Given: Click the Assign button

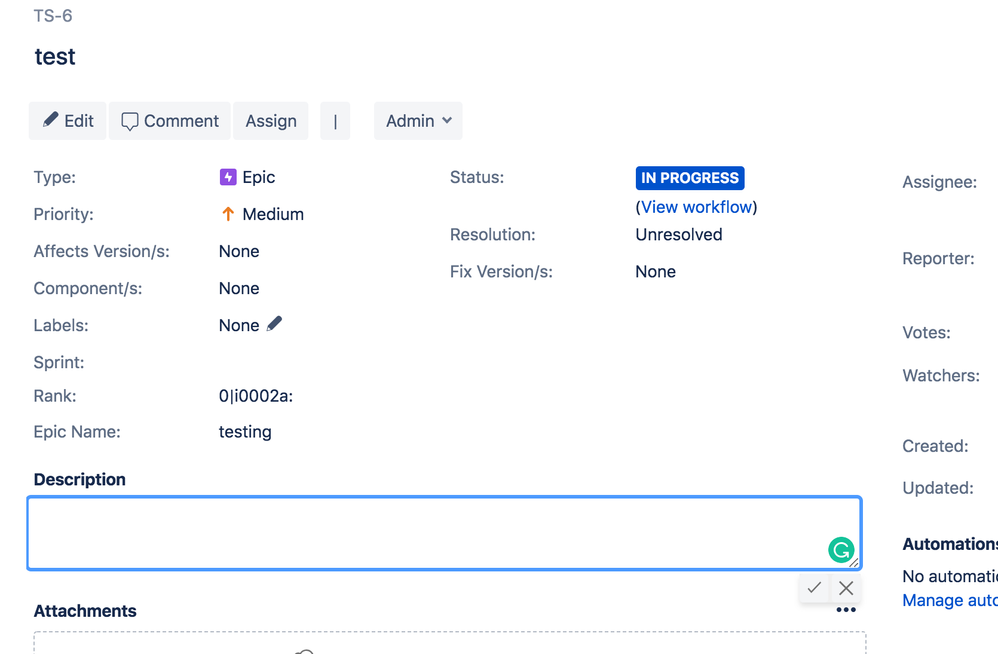Looking at the screenshot, I should pos(270,120).
